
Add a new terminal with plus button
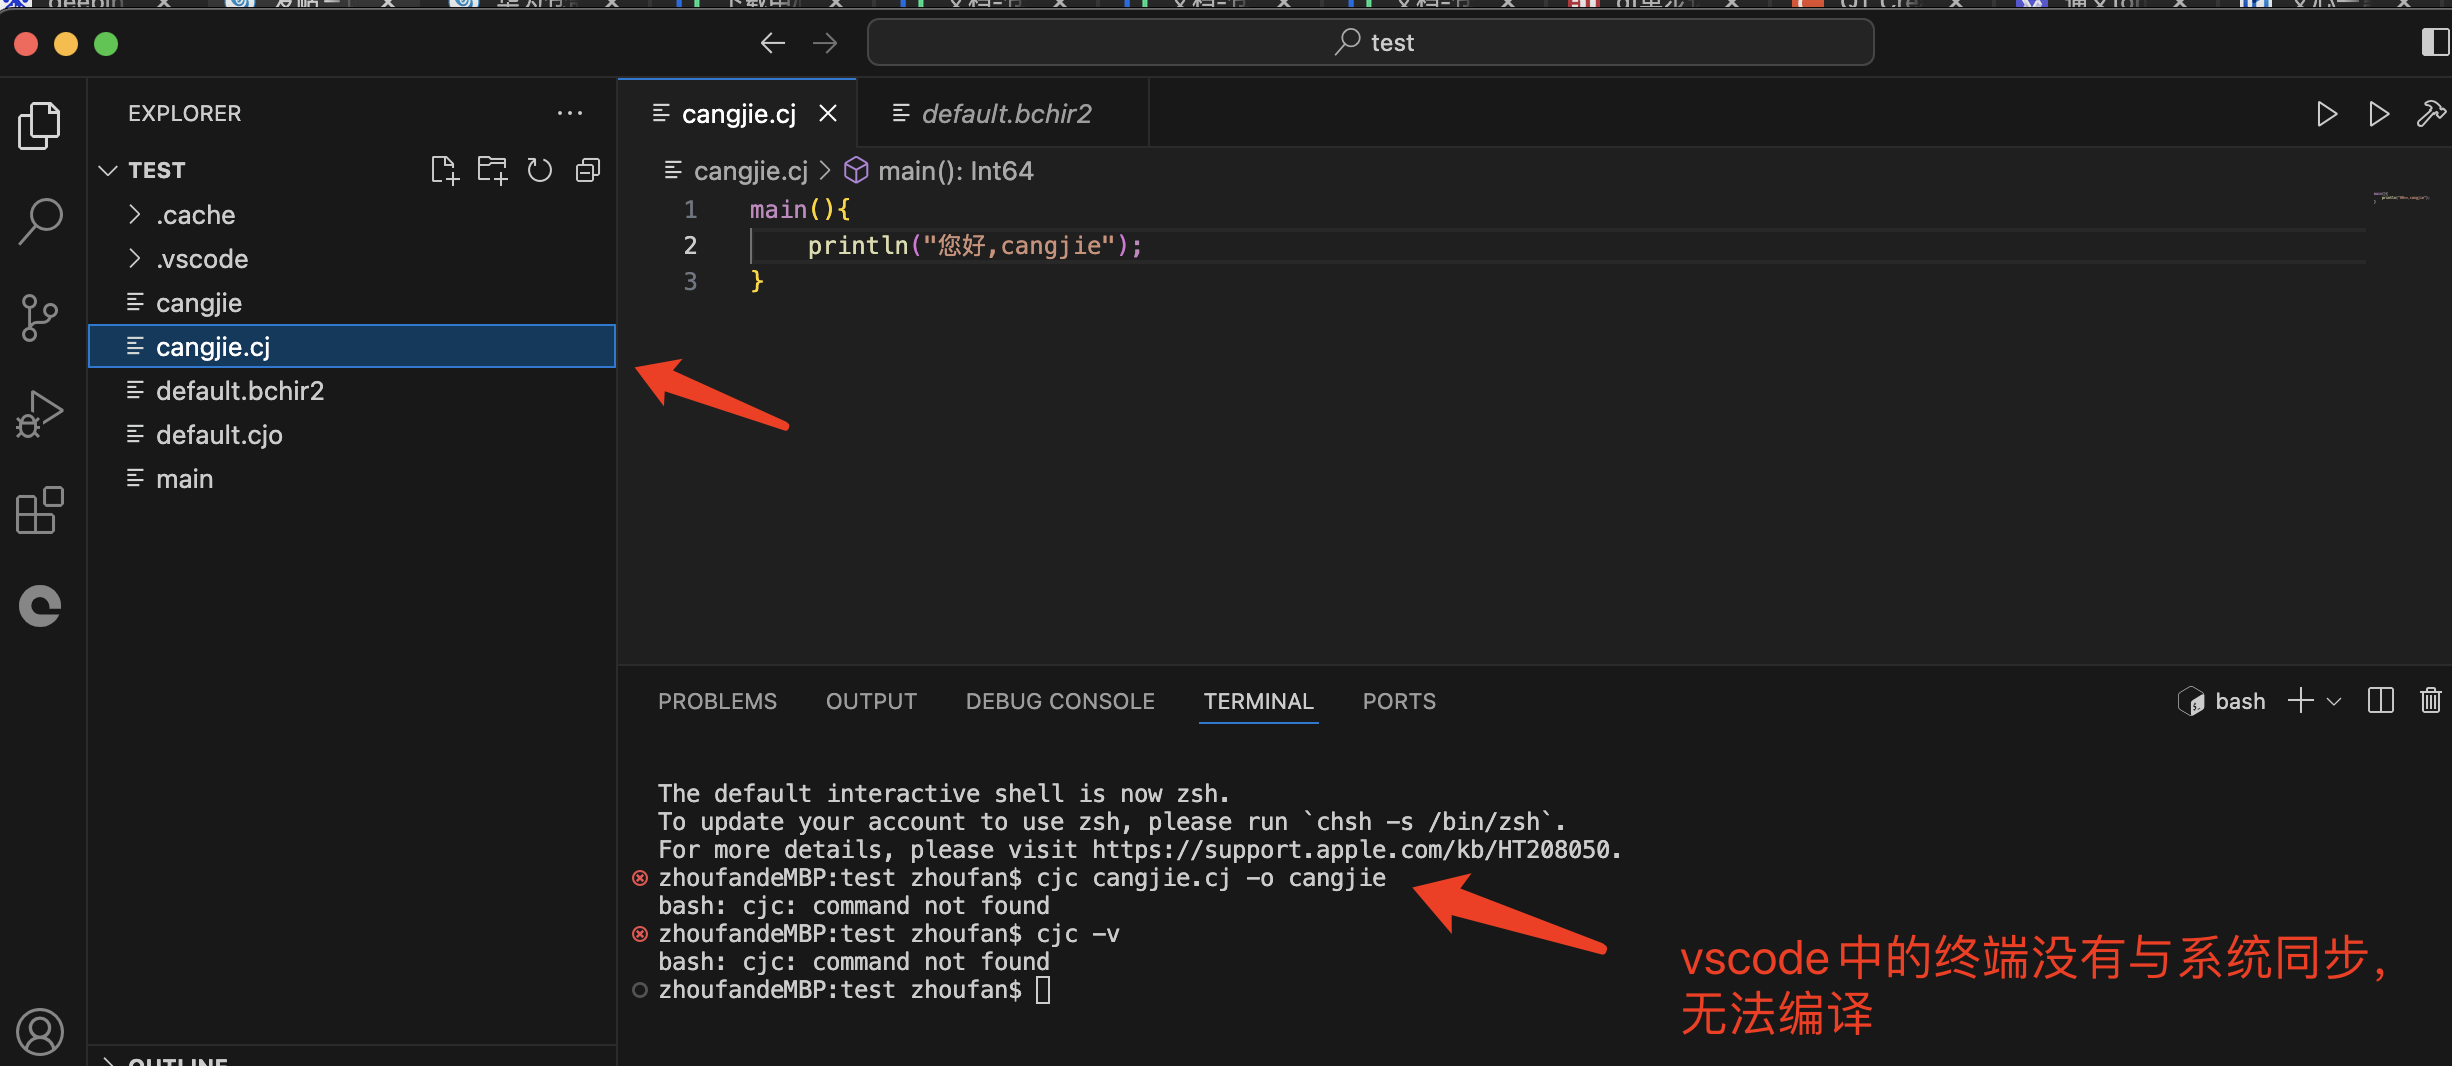[2301, 700]
